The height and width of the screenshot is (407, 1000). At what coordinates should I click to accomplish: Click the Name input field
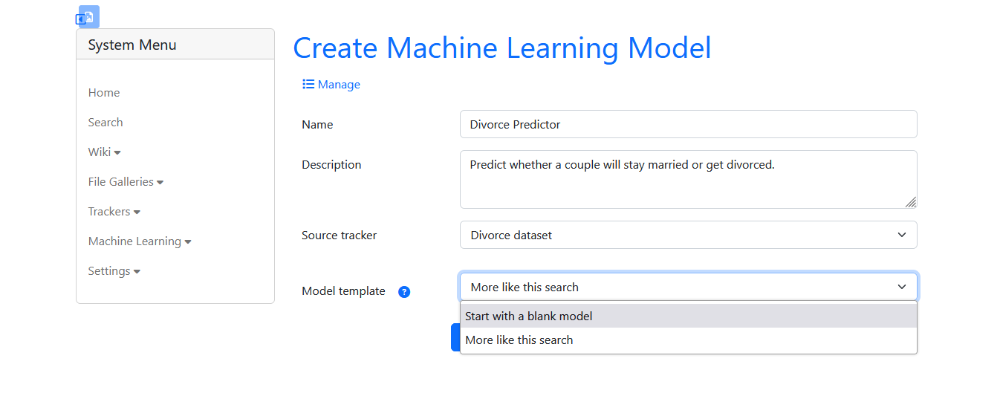pyautogui.click(x=689, y=124)
